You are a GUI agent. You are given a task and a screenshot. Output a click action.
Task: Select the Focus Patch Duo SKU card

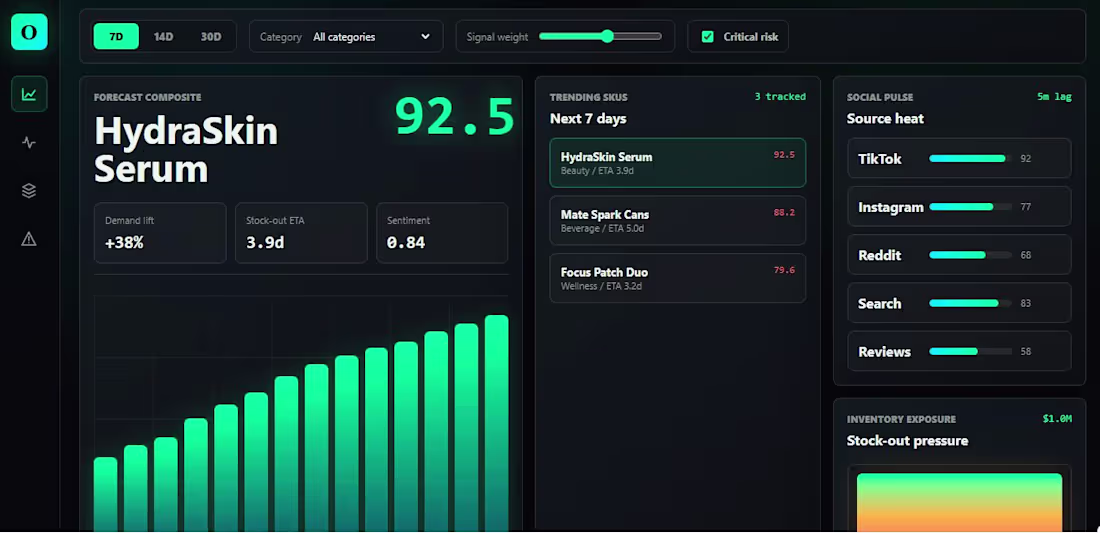click(678, 278)
